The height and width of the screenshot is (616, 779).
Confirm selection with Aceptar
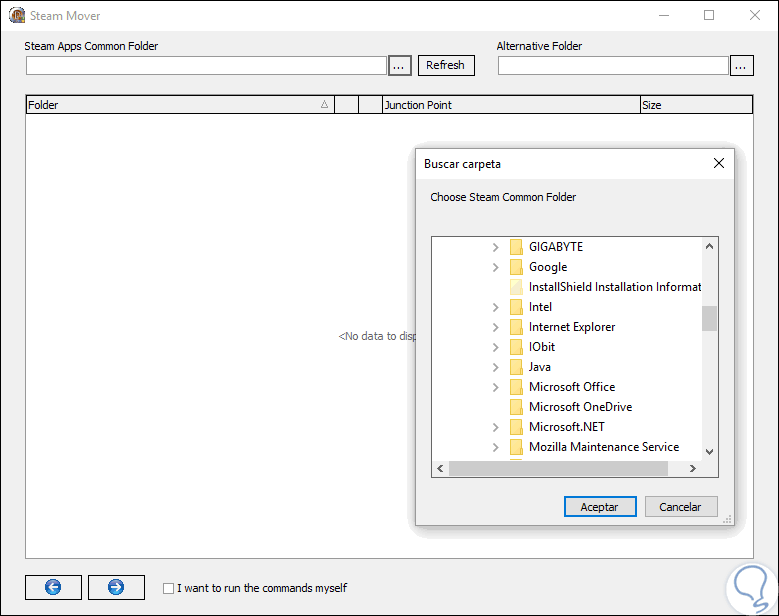click(x=600, y=507)
